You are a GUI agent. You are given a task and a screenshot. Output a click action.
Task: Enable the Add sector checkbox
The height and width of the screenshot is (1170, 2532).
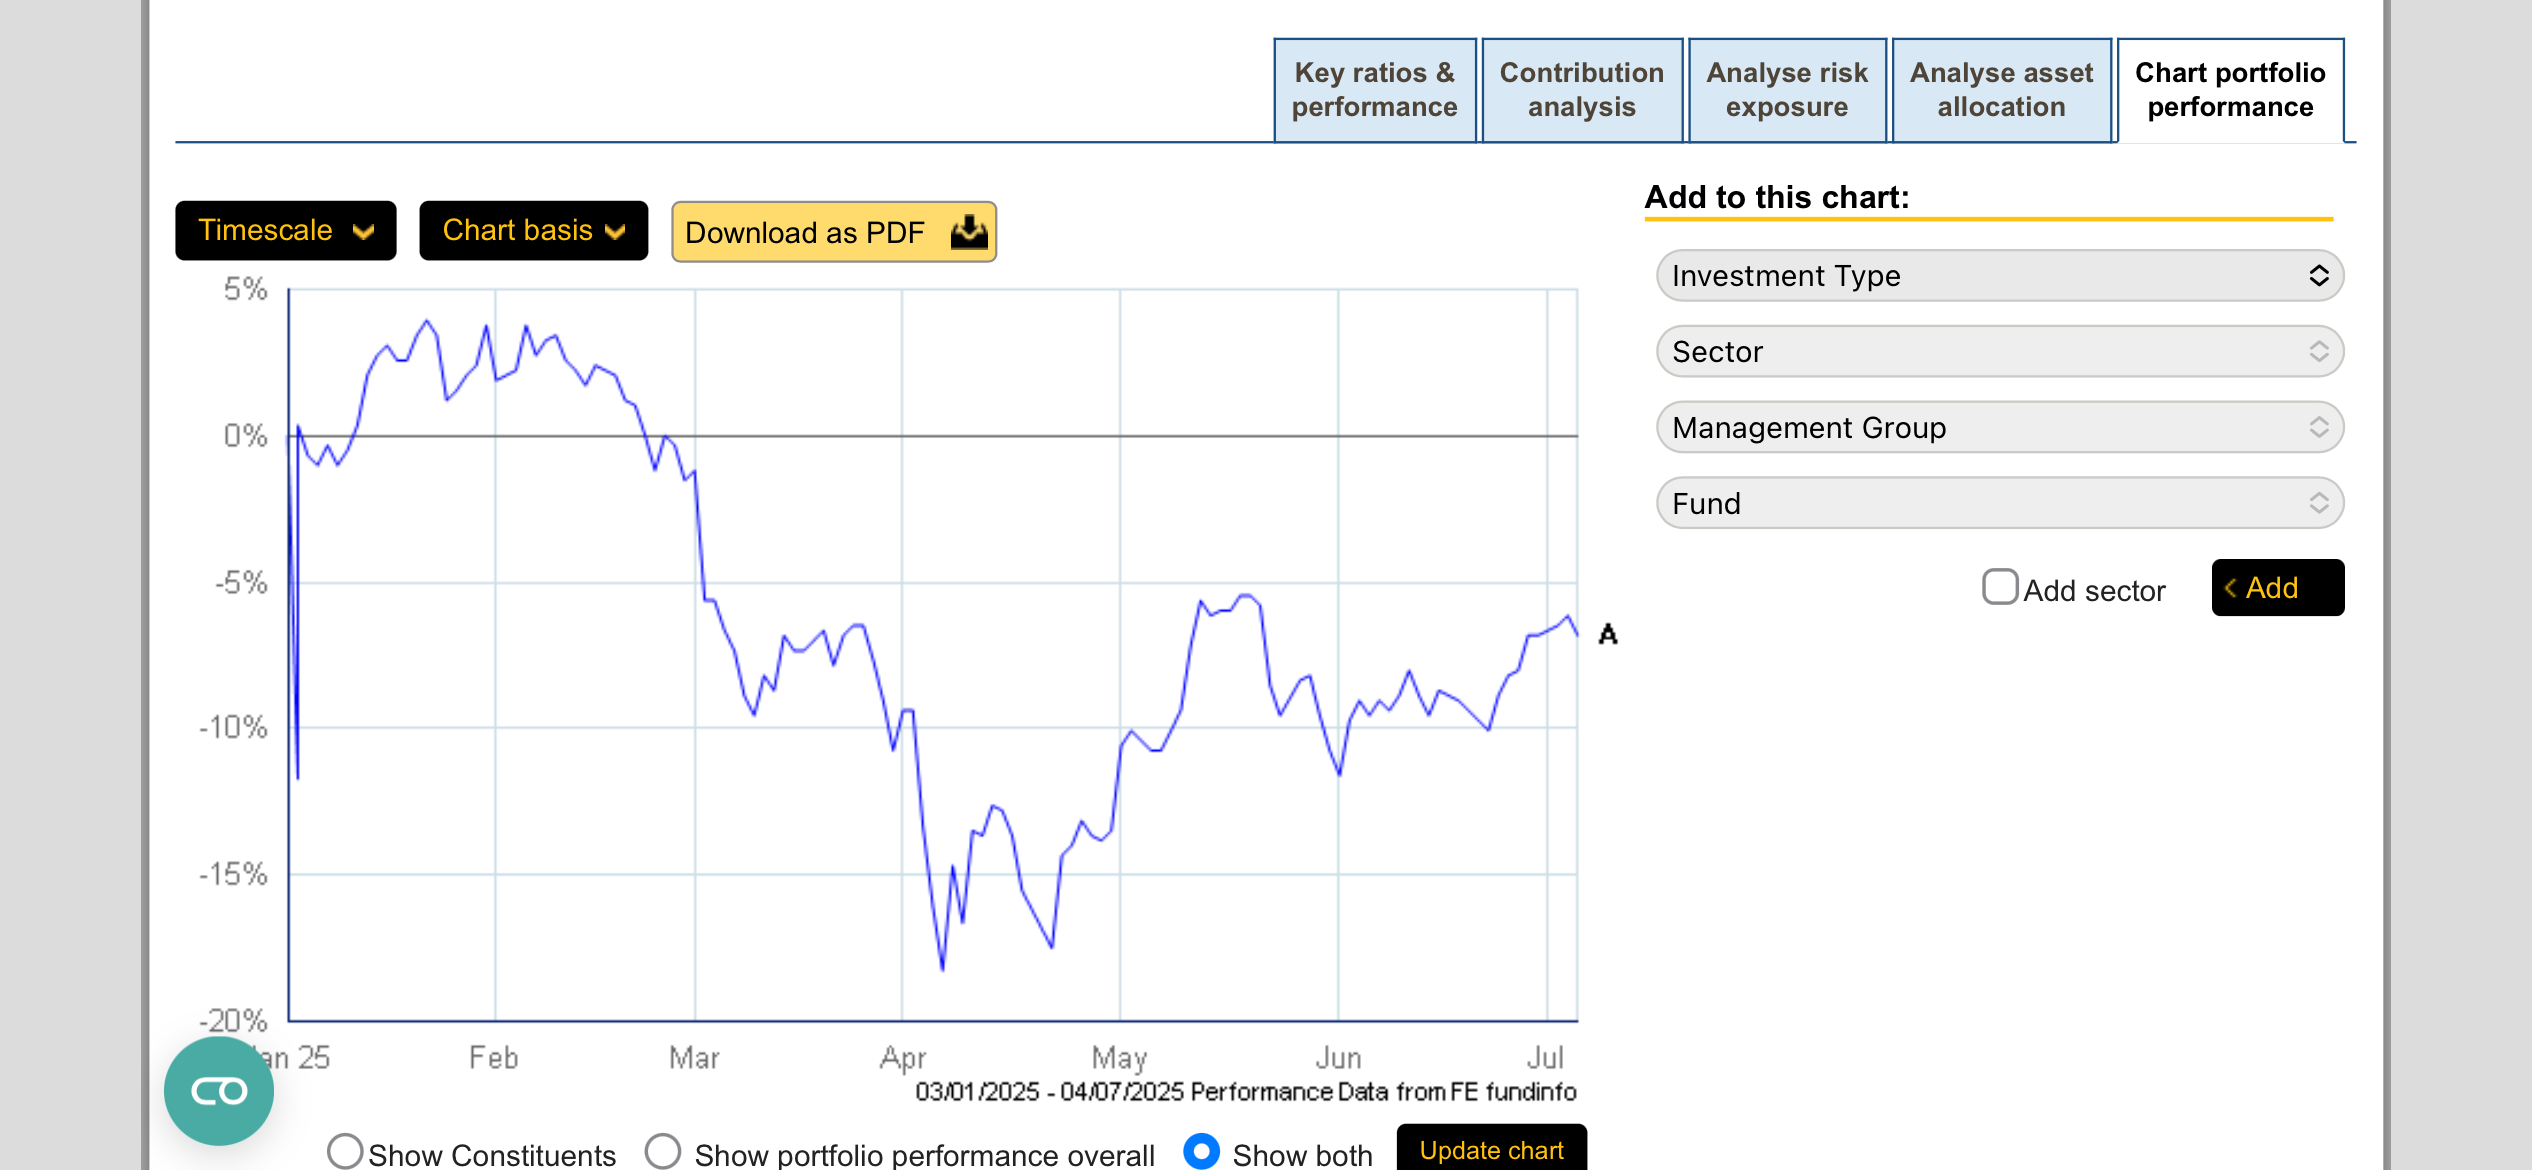pyautogui.click(x=1999, y=587)
